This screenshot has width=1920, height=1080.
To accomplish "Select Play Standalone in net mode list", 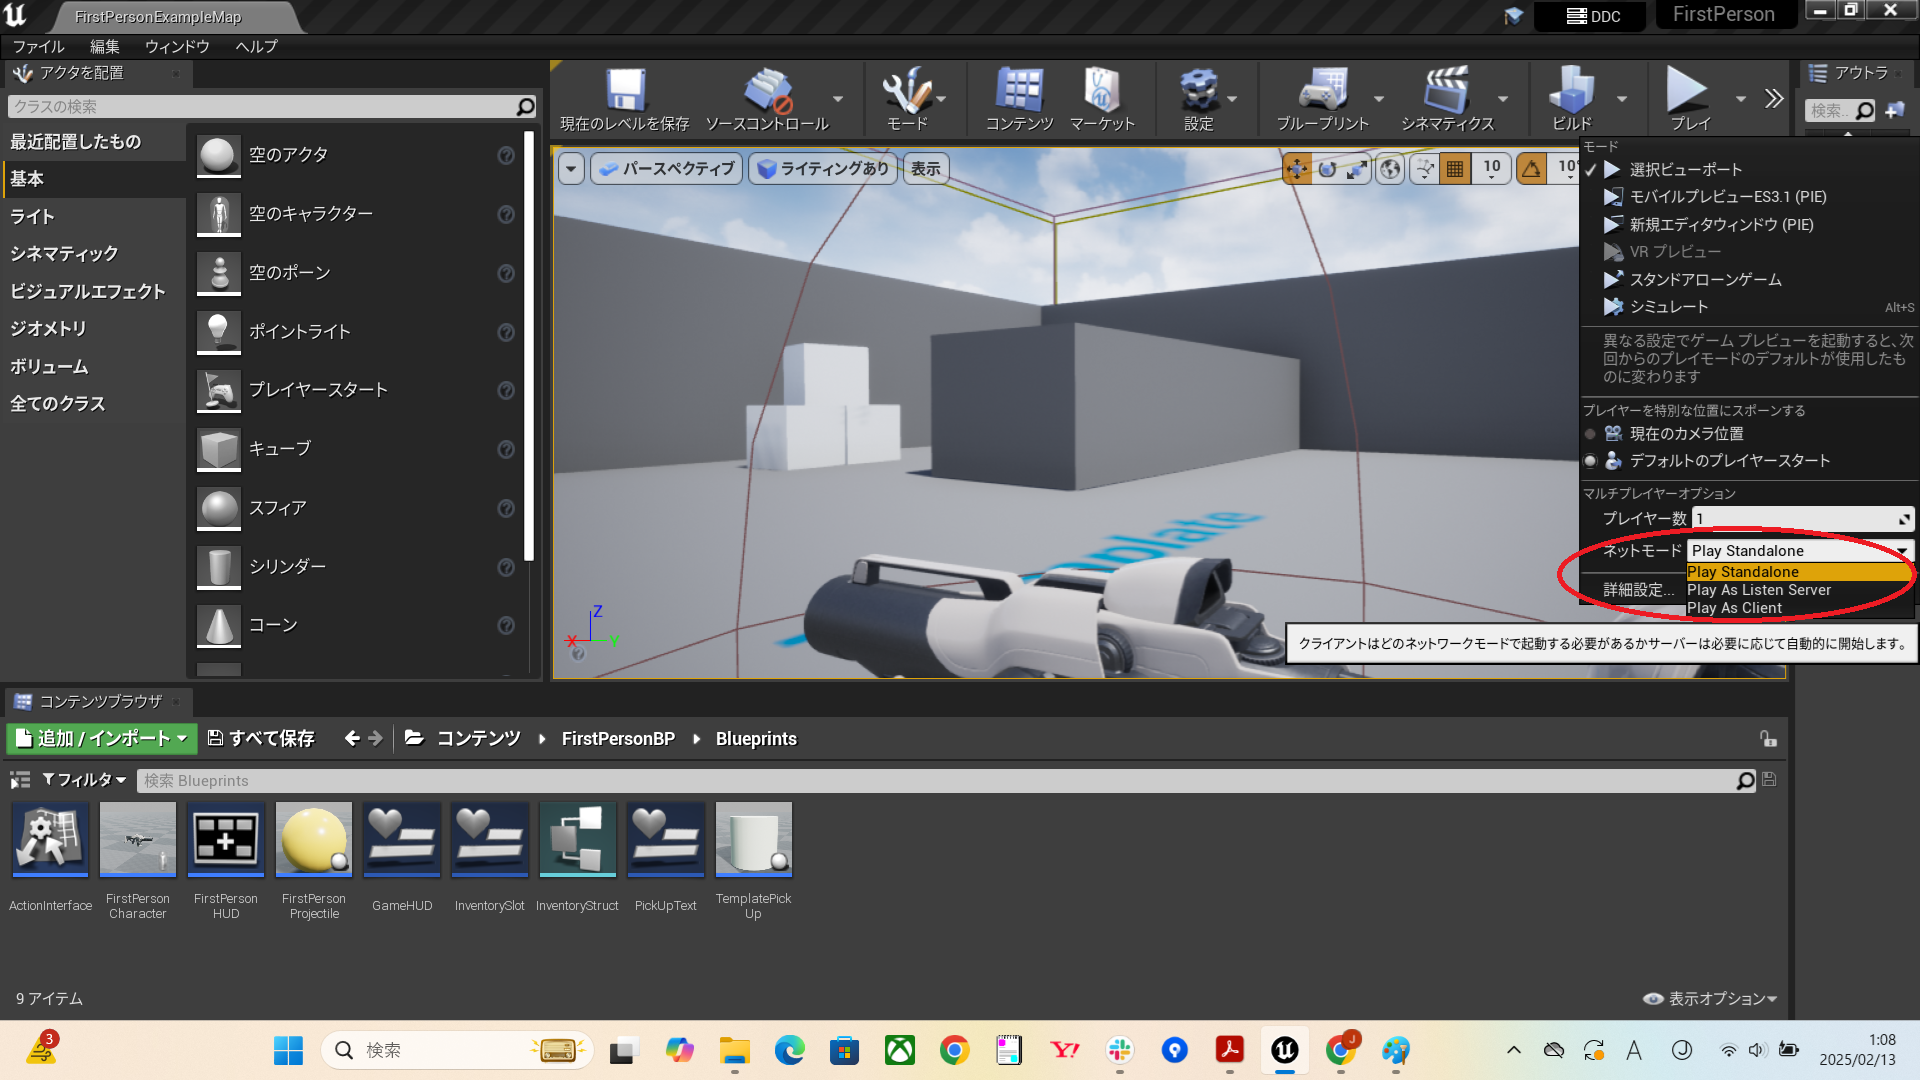I will pyautogui.click(x=1799, y=572).
